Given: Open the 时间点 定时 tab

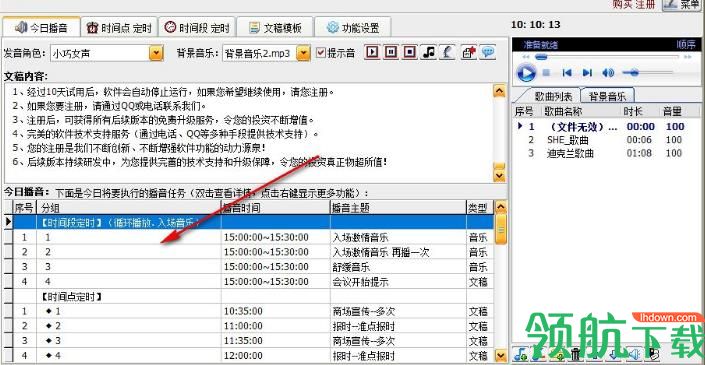Looking at the screenshot, I should pos(119,27).
